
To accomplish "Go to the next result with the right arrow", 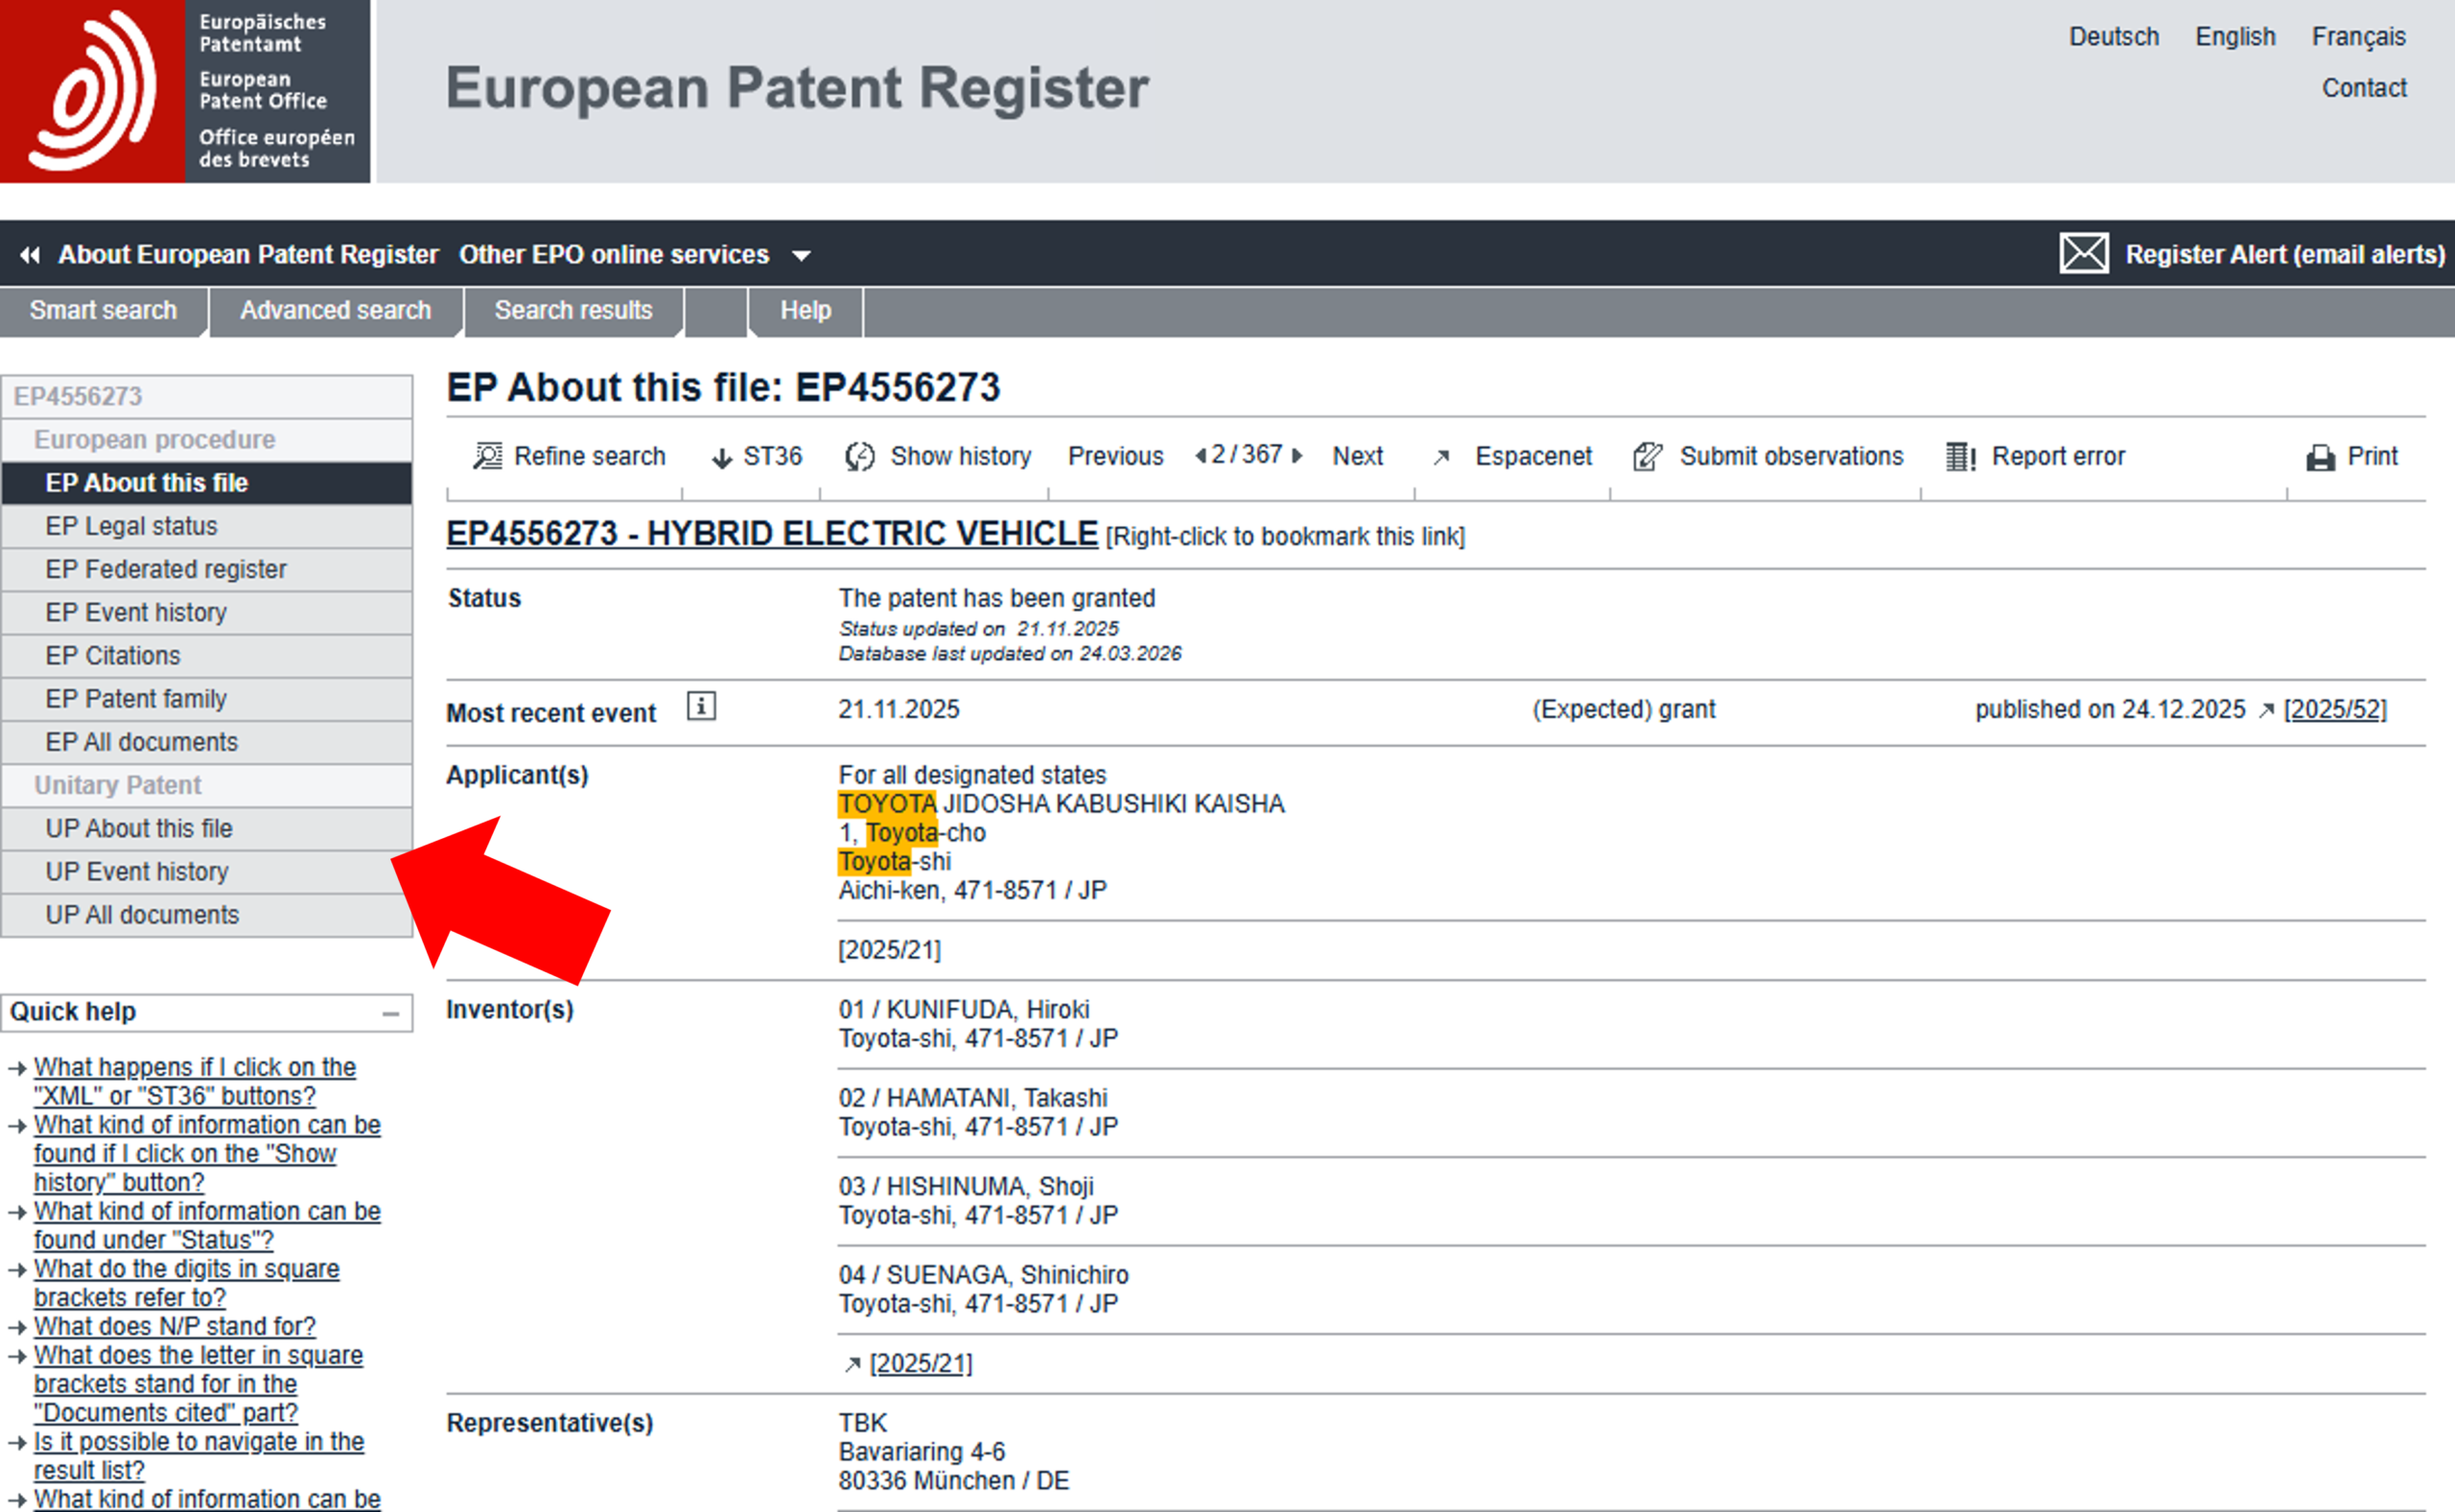I will 1298,456.
